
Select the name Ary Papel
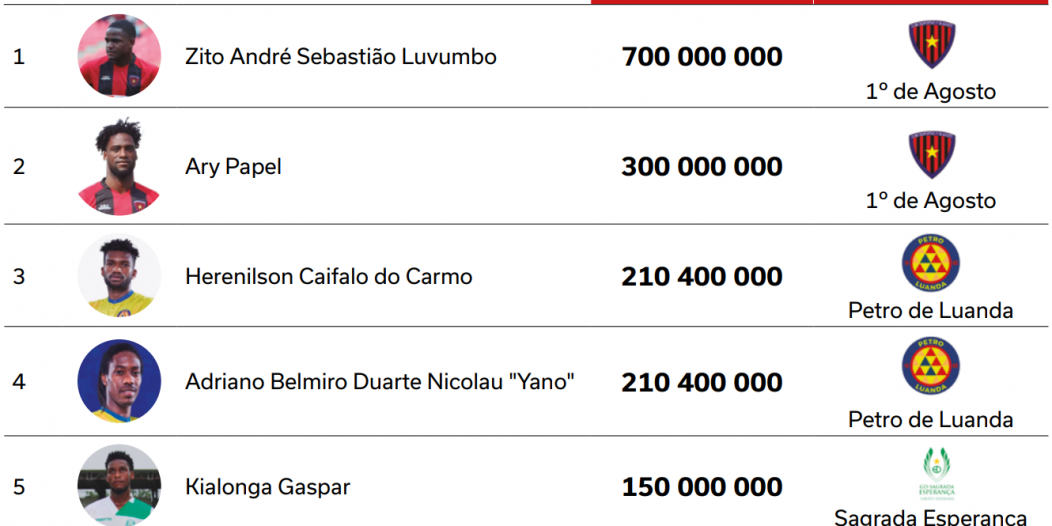click(x=233, y=167)
